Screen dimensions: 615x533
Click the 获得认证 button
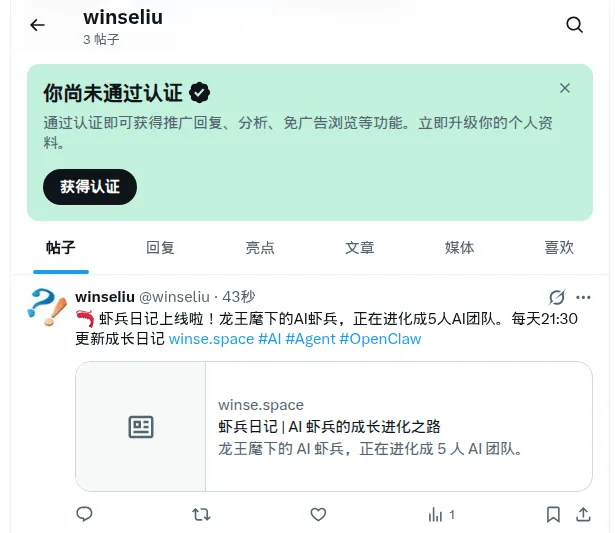pyautogui.click(x=90, y=187)
